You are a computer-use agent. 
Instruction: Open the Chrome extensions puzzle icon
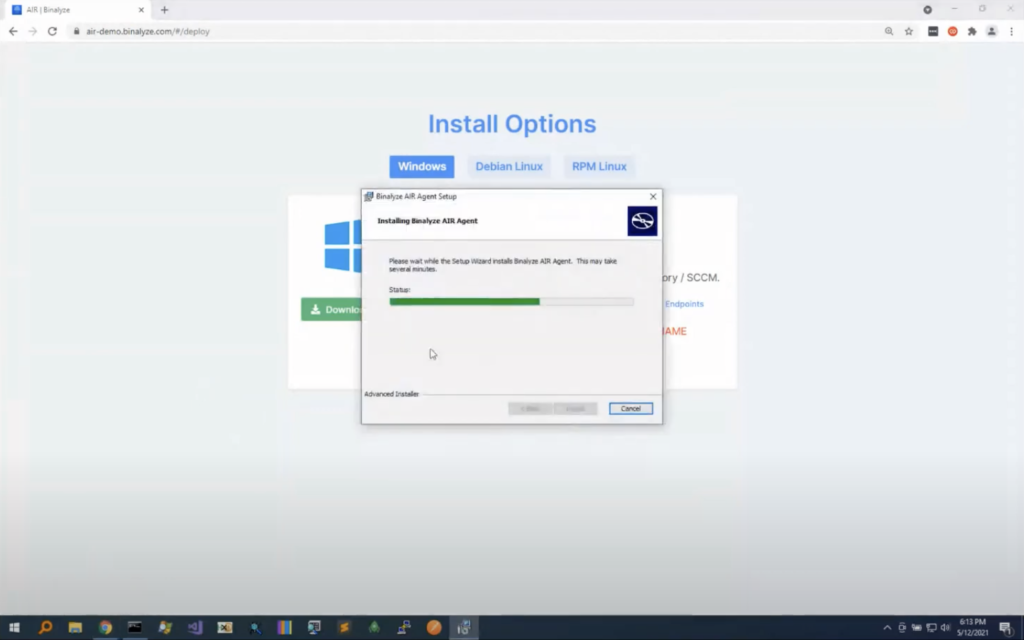click(972, 31)
